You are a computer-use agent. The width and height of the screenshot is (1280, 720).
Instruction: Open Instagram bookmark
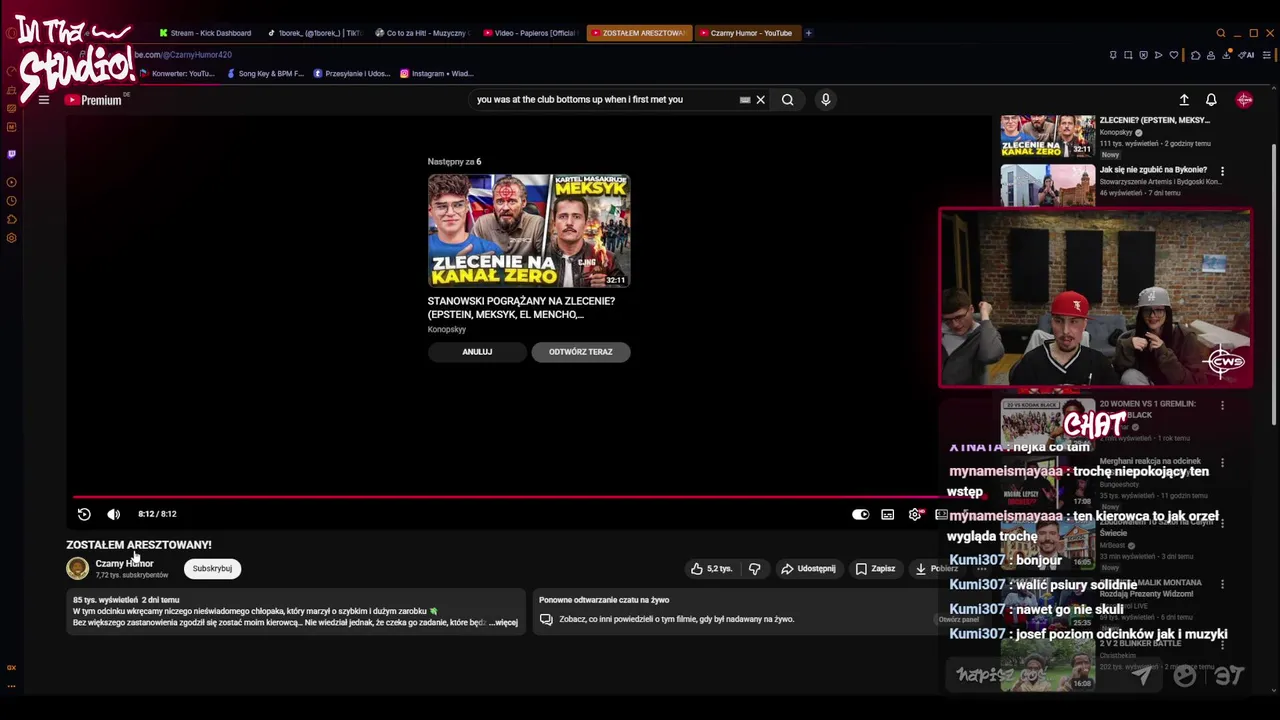(x=437, y=74)
